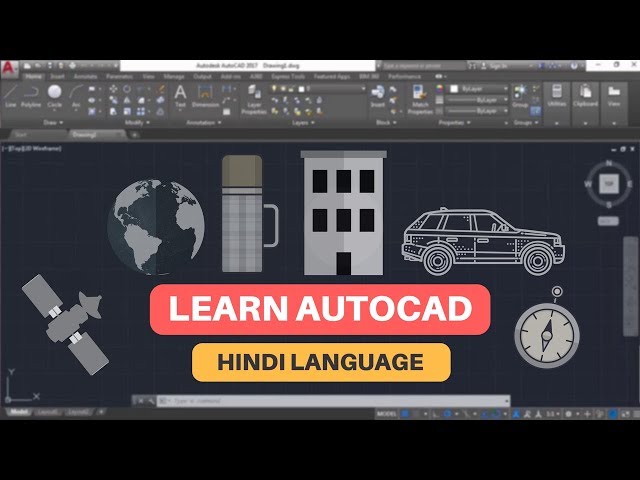Expand the Draw panel dropdown
The height and width of the screenshot is (480, 640).
[53, 122]
